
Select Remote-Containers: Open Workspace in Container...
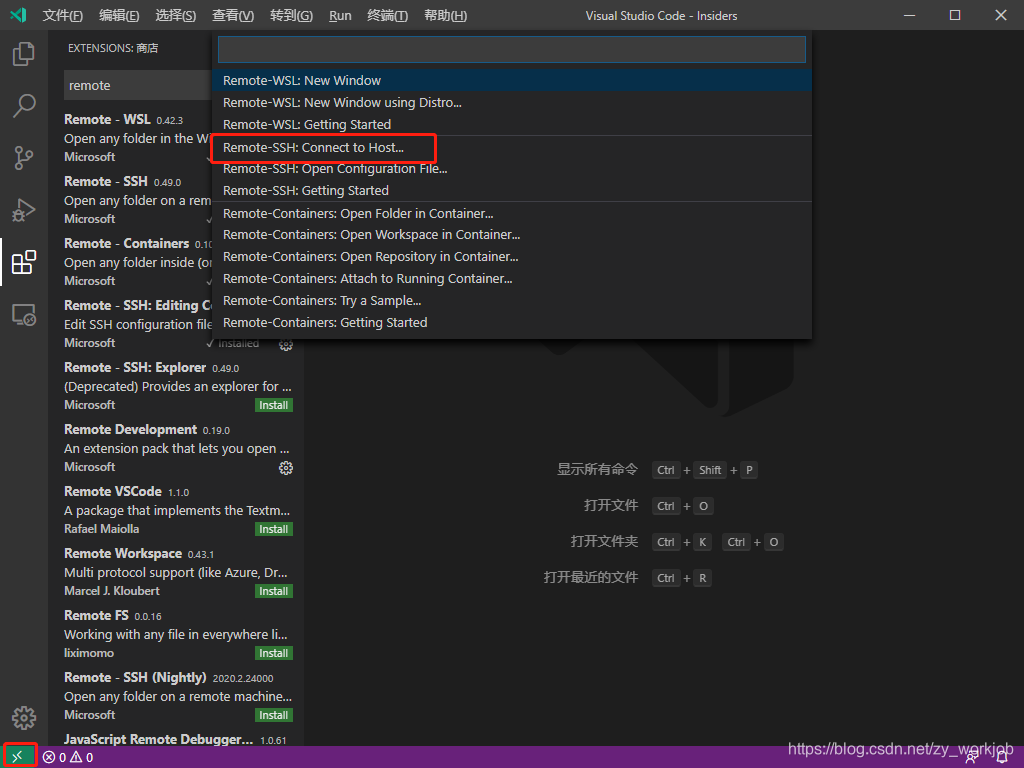click(512, 234)
